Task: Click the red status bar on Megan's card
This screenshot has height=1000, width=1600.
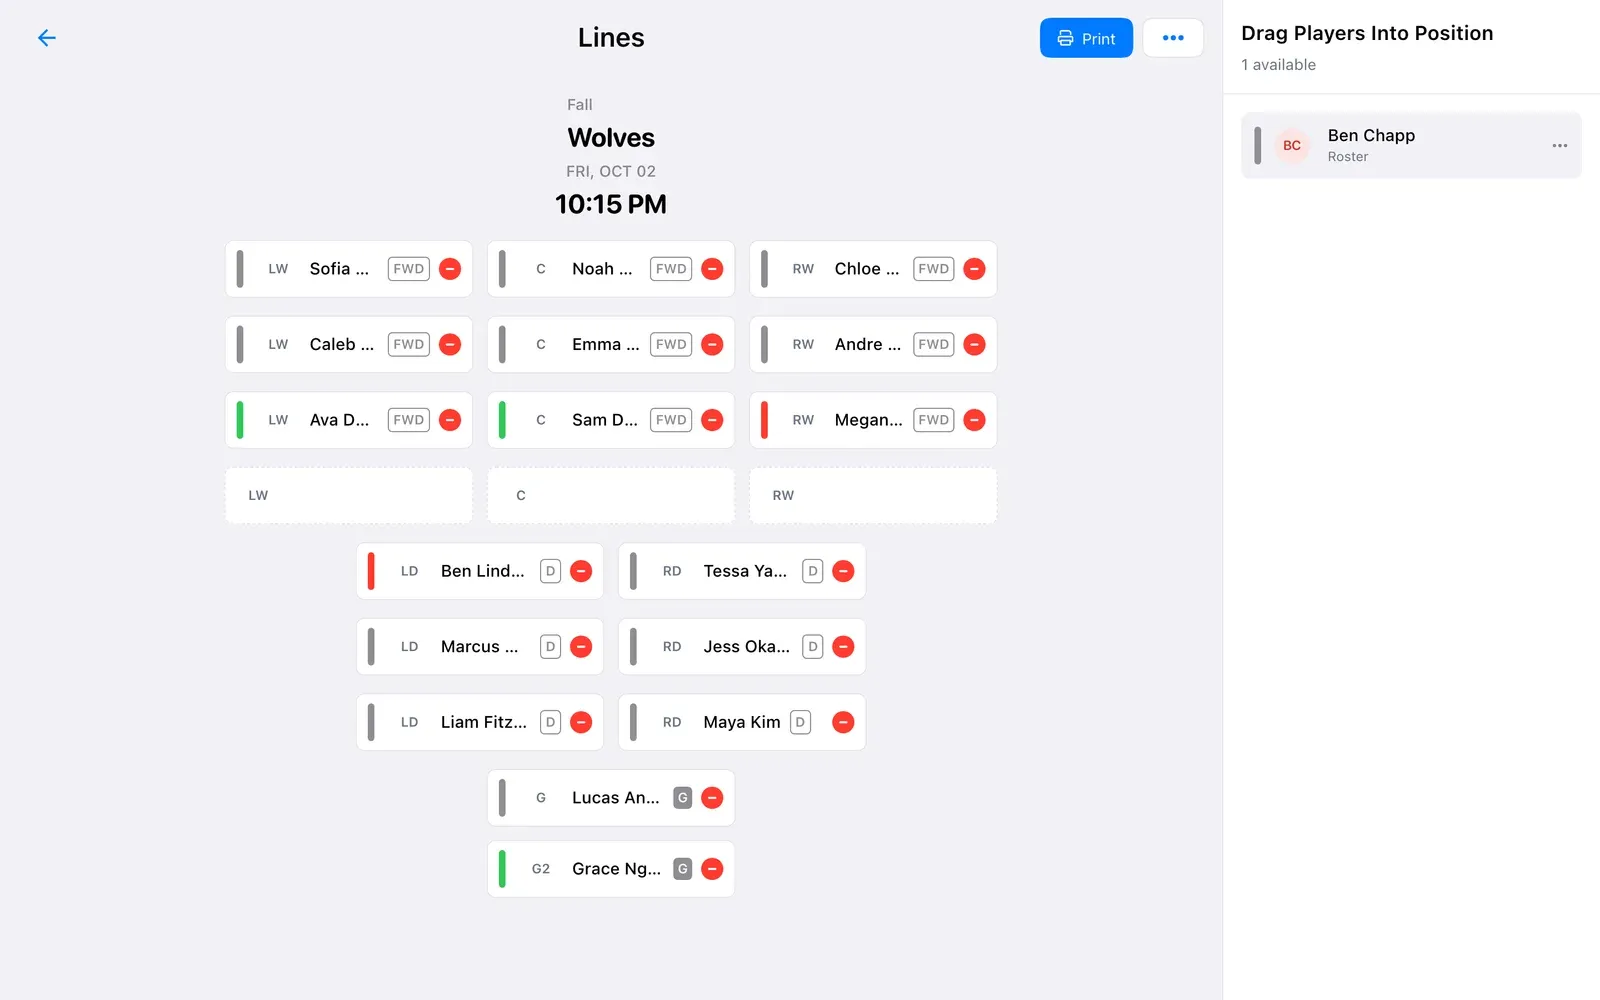Action: pos(764,420)
